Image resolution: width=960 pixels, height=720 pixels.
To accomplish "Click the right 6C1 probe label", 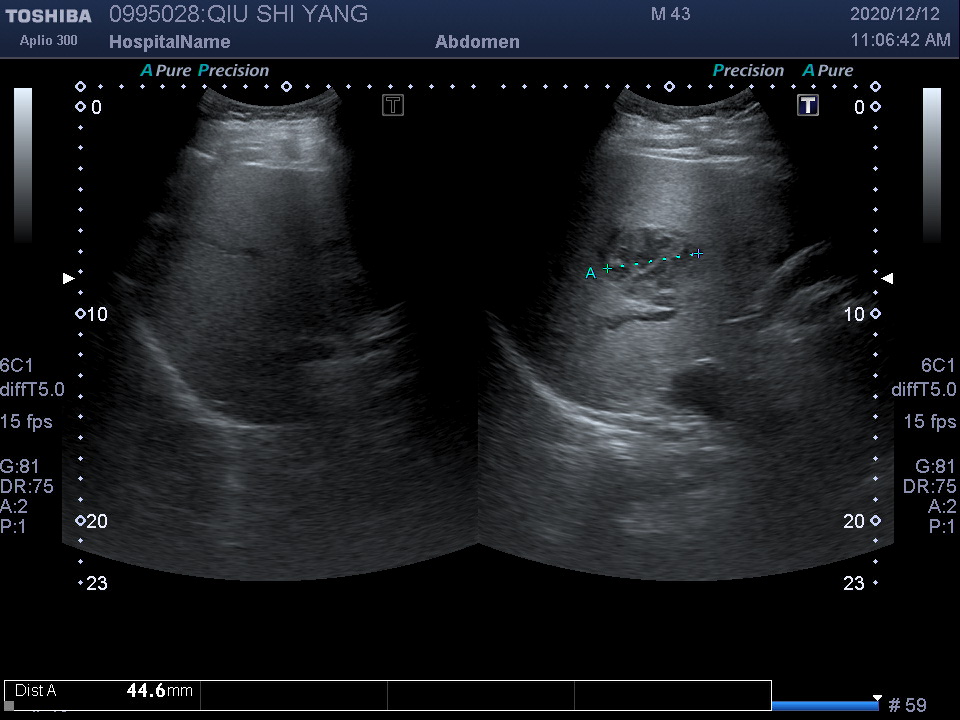I will click(938, 366).
